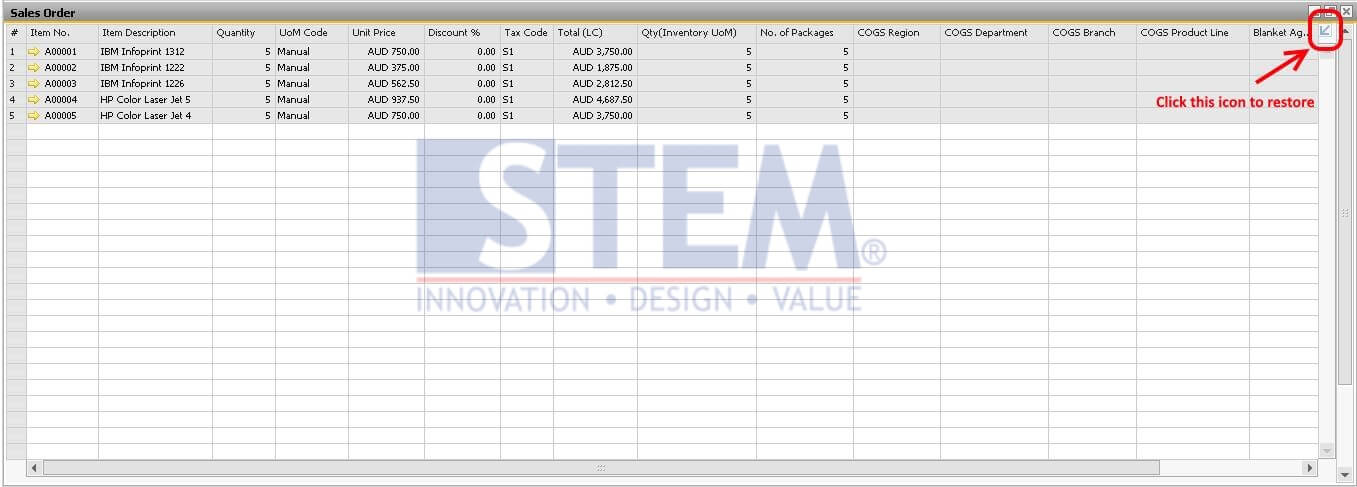Click row number 5 cell
The height and width of the screenshot is (487, 1357).
click(16, 116)
